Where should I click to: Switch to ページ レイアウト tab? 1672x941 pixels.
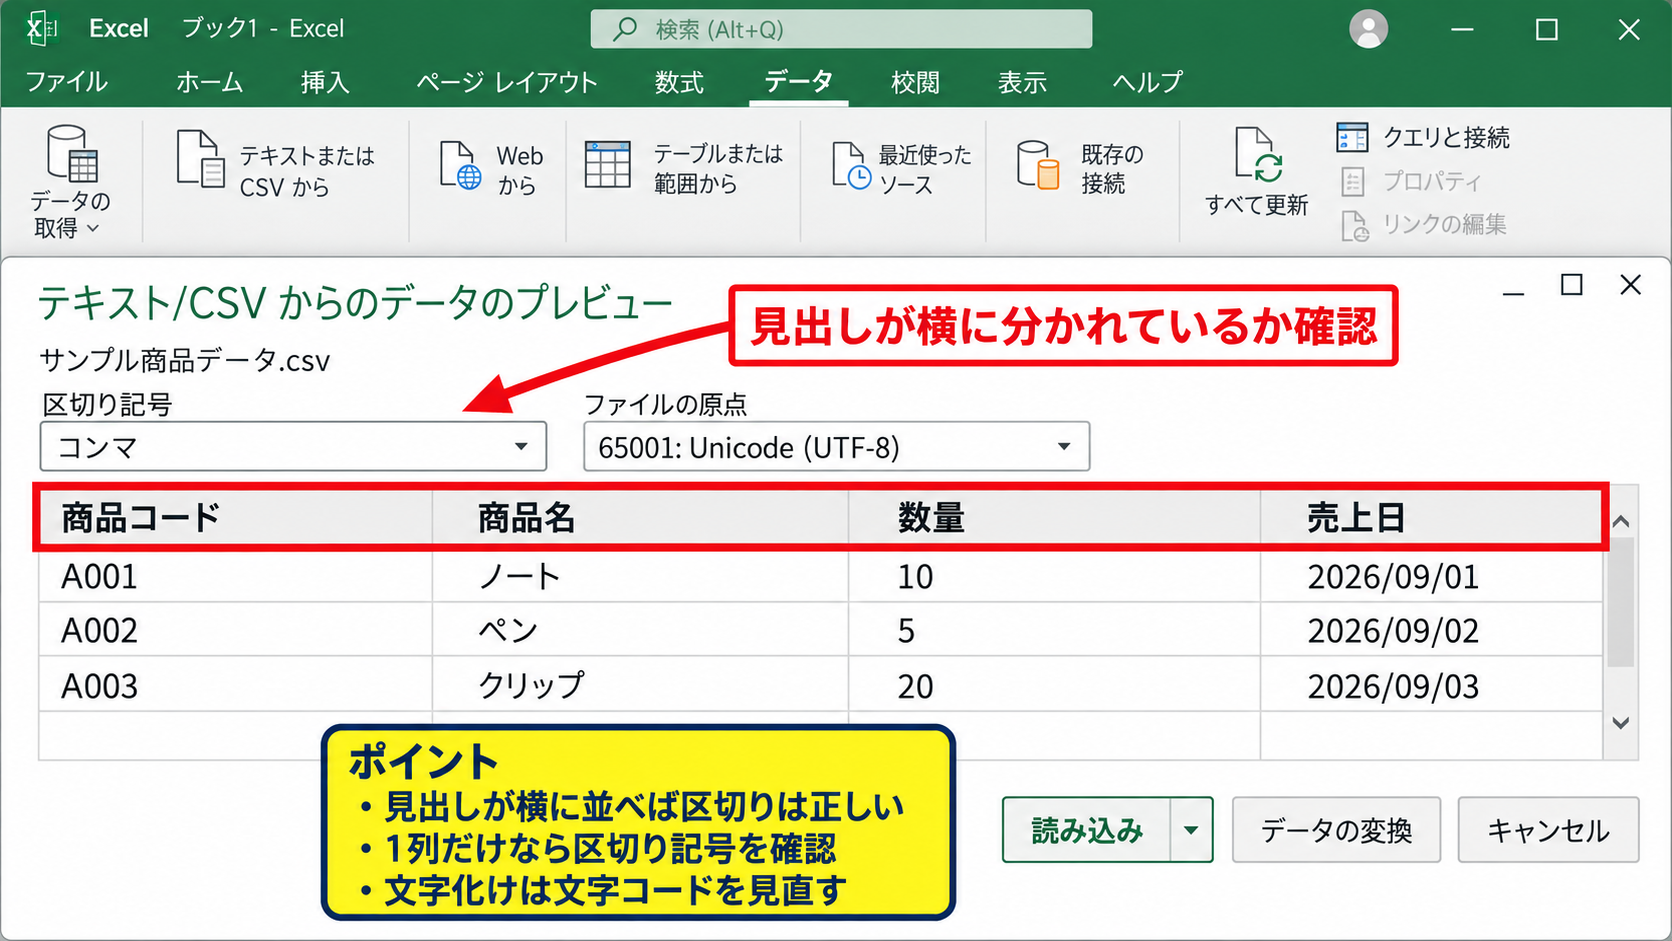pos(506,82)
